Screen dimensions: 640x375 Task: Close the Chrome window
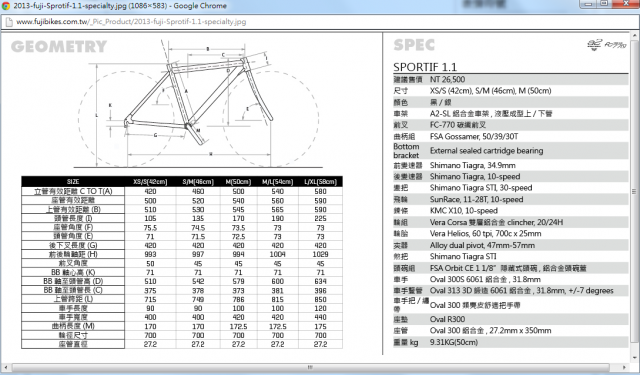tap(626, 4)
